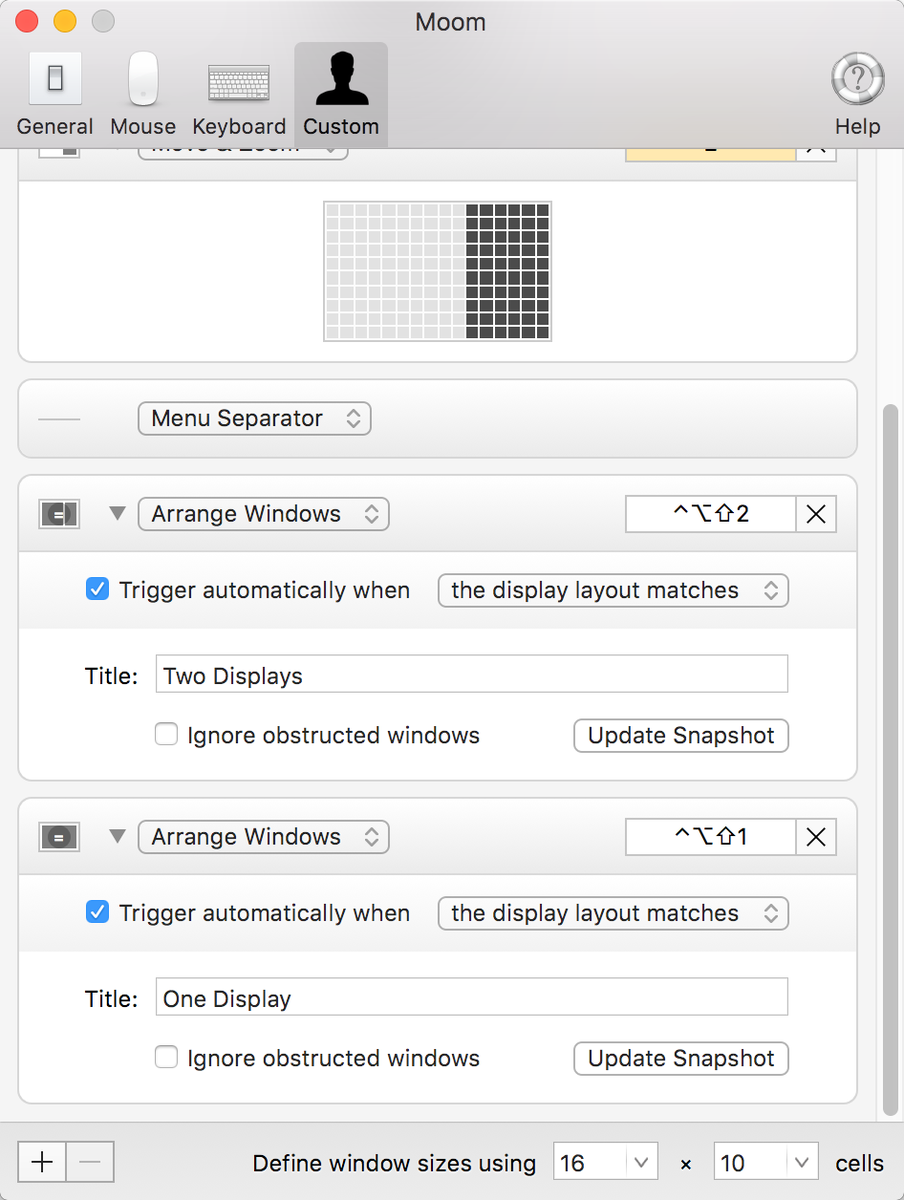Open the General preferences tab

coord(55,95)
